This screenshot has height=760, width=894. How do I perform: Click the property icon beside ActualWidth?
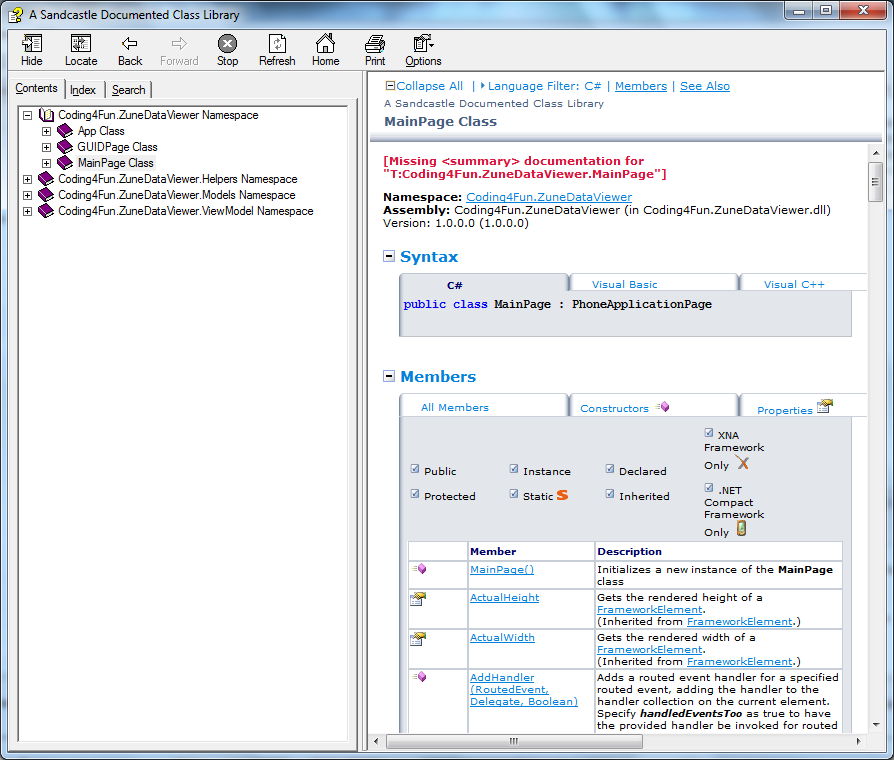coord(418,639)
